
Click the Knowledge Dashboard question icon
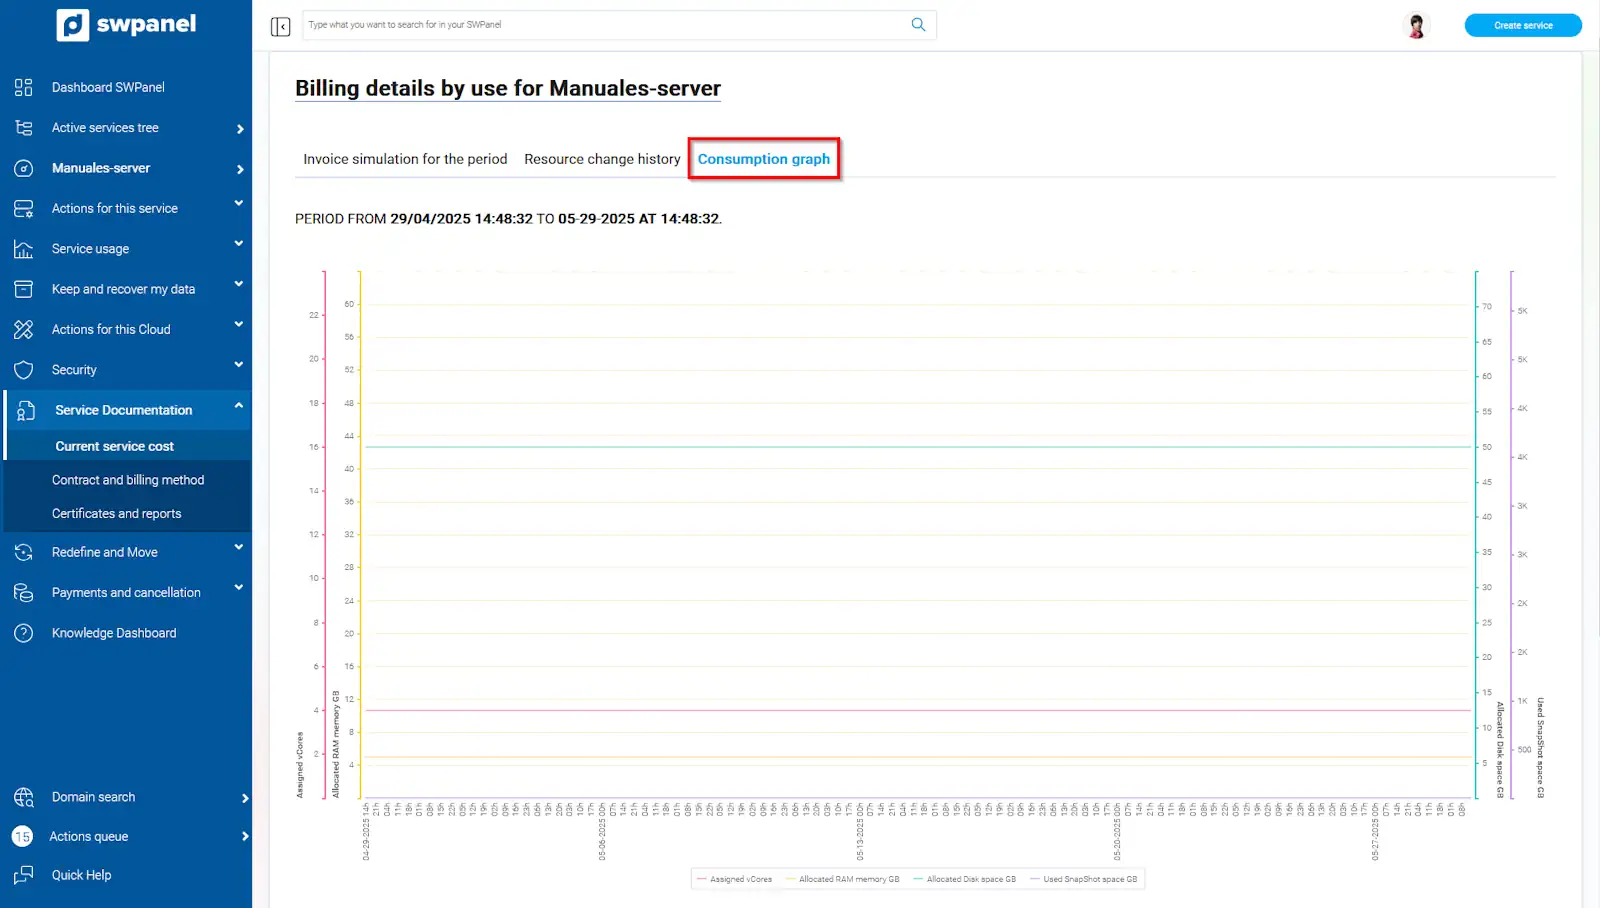click(24, 633)
